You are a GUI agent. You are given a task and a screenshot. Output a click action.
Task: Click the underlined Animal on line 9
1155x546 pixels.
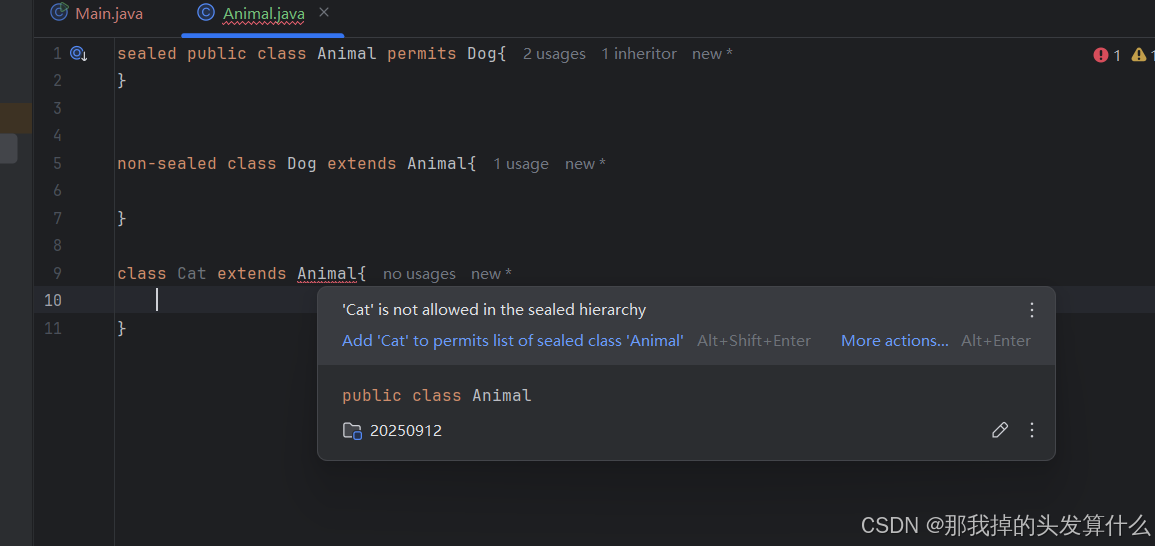[x=327, y=273]
